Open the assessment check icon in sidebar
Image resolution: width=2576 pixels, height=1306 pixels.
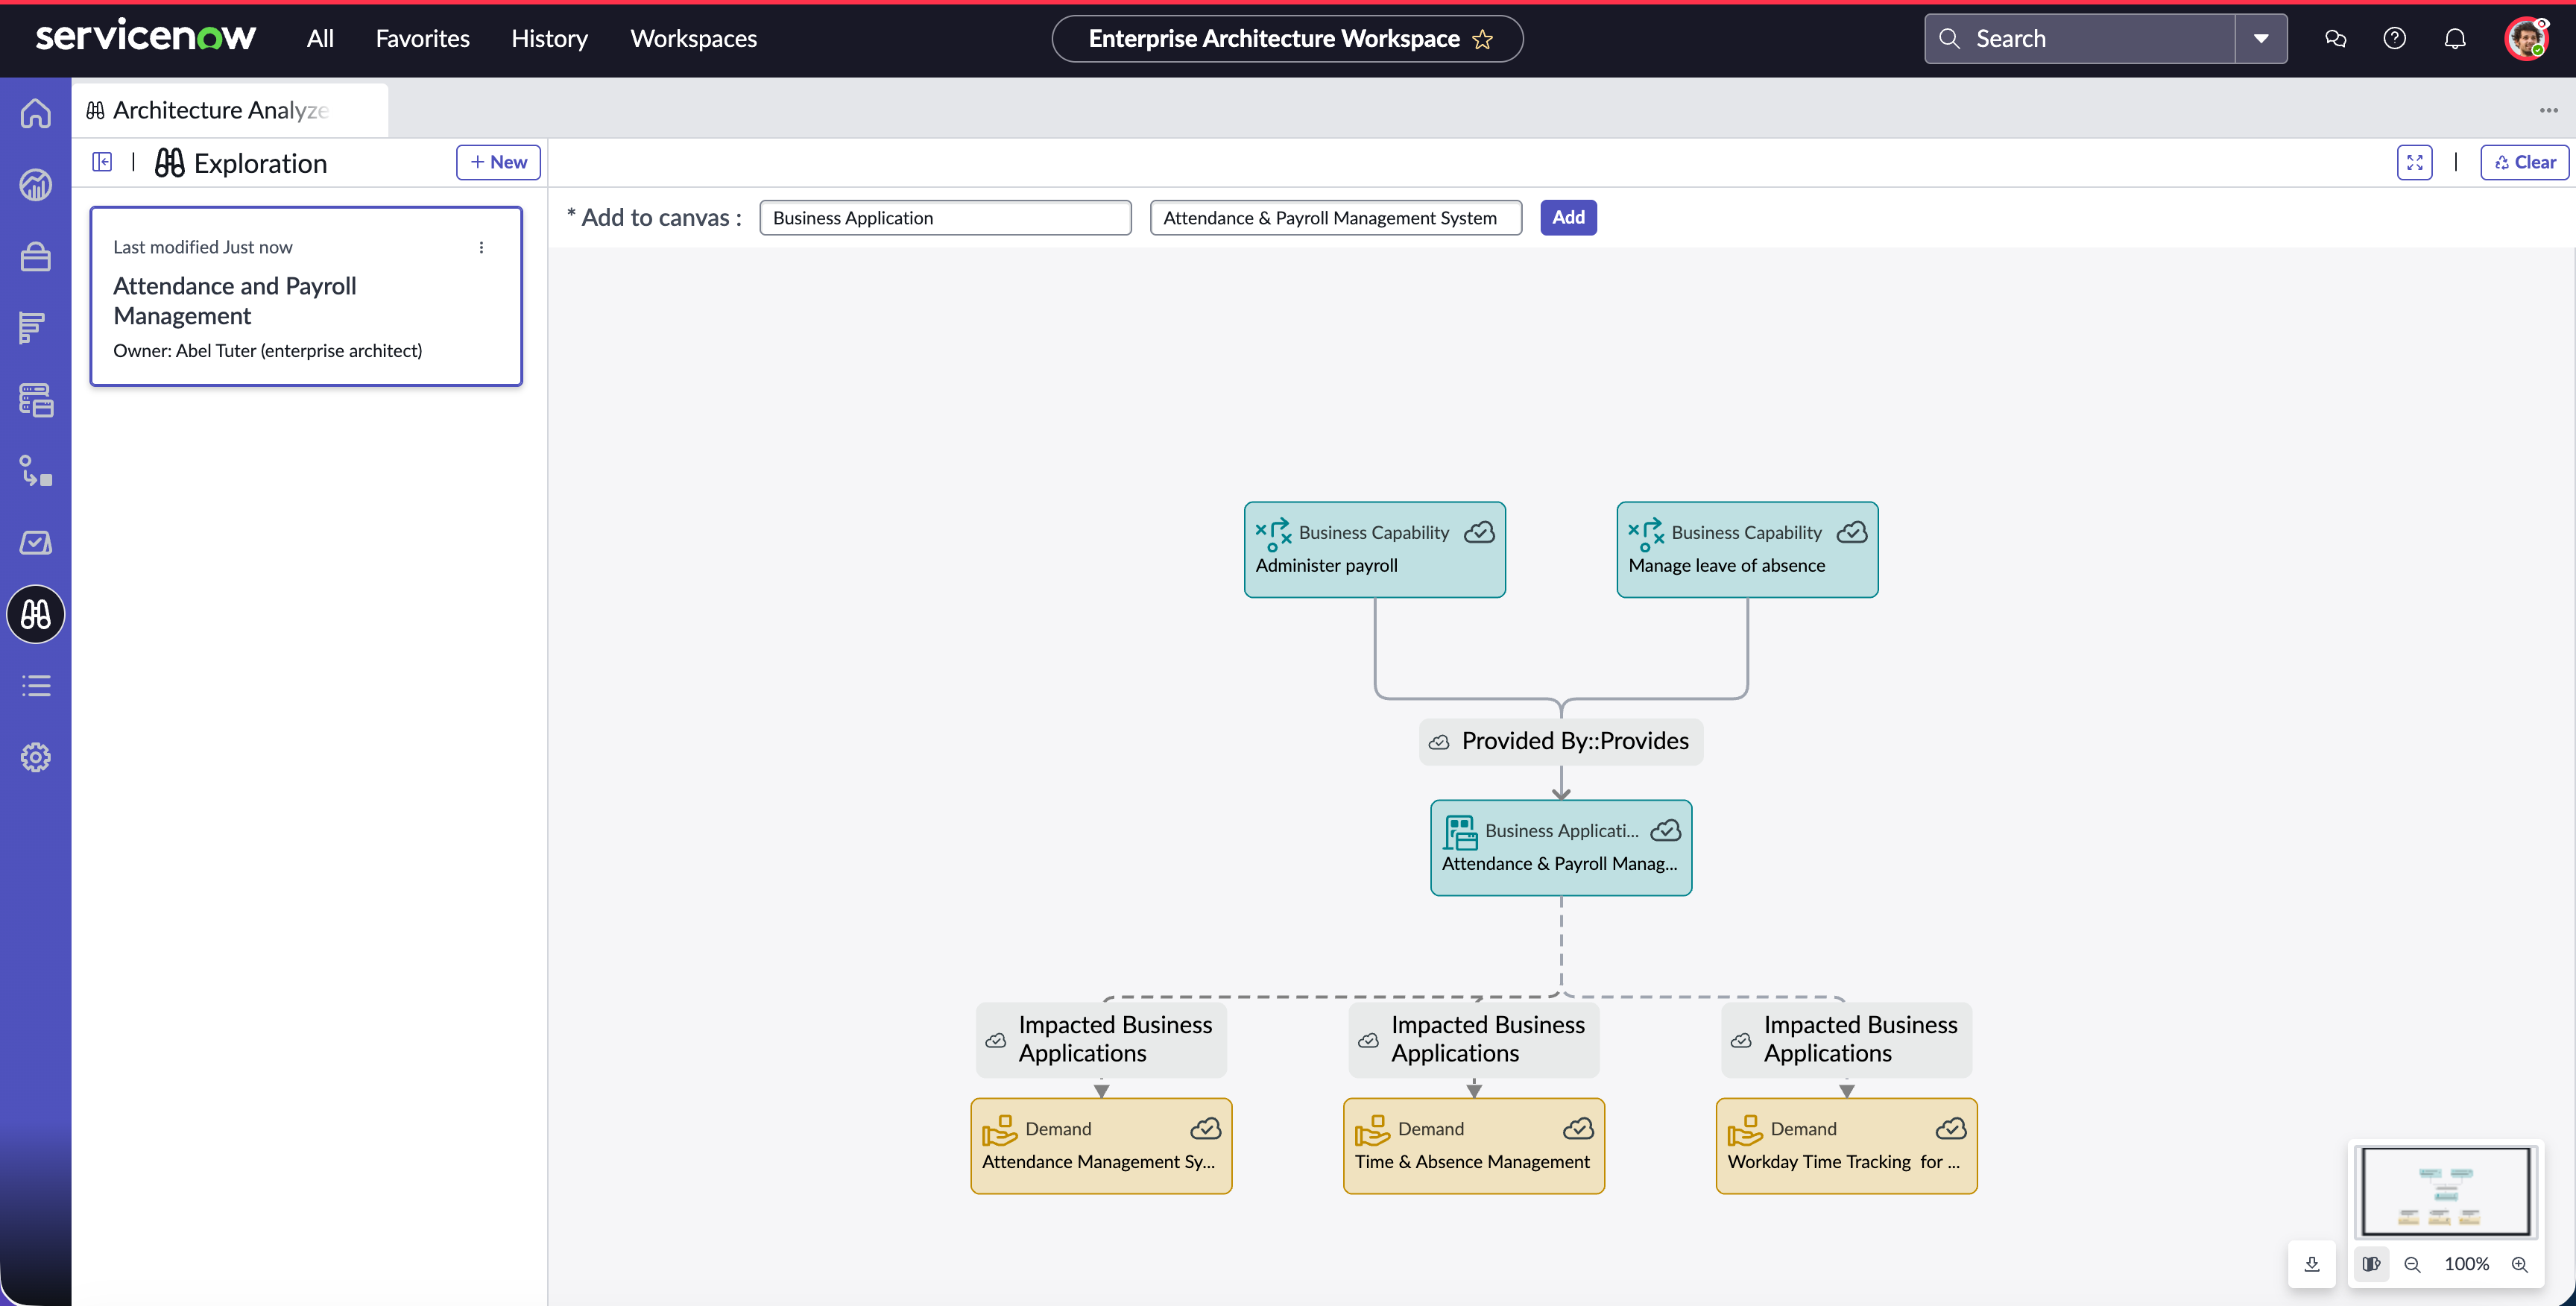point(36,543)
